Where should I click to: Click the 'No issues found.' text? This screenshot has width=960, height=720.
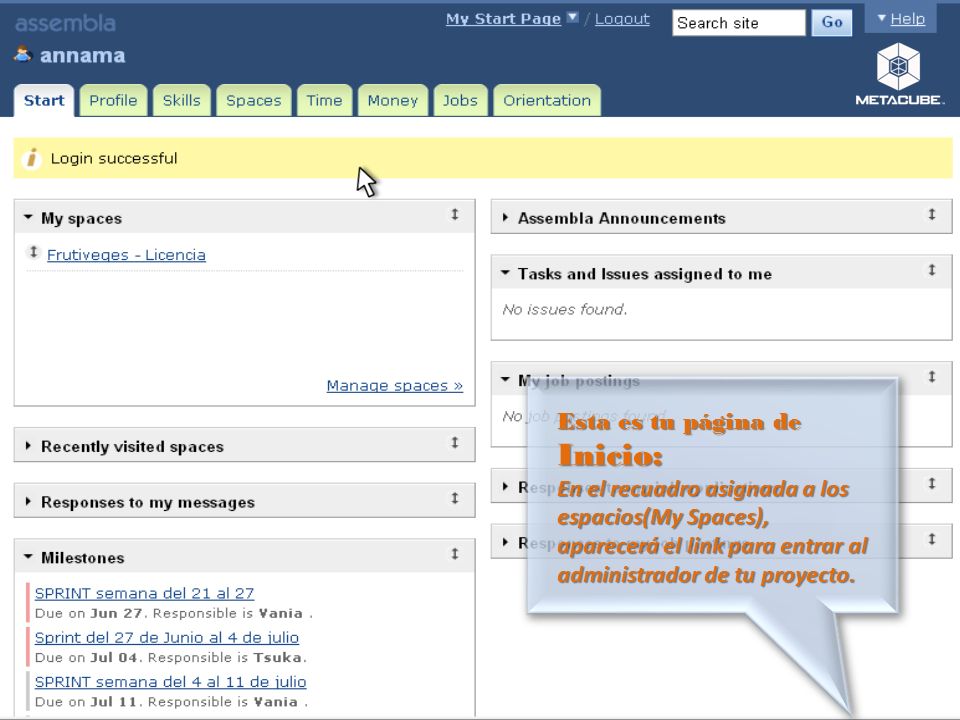click(x=564, y=309)
